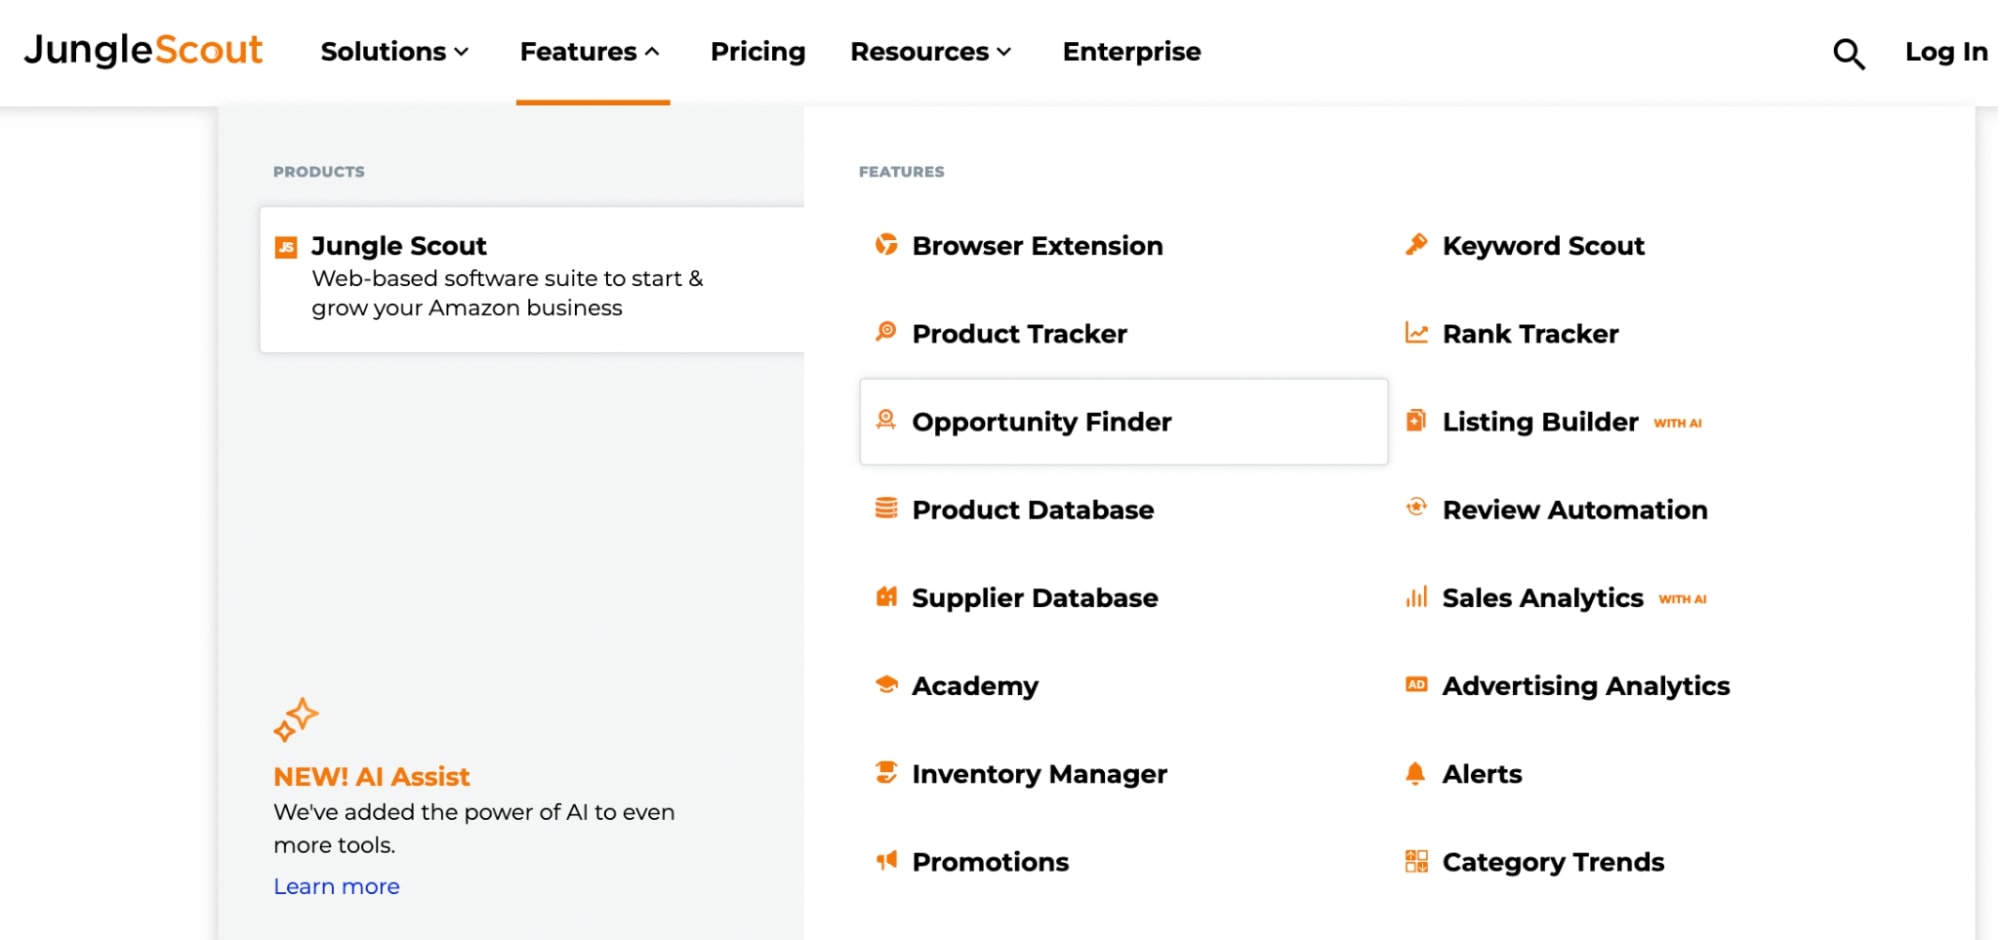The image size is (2002, 940).
Task: Open the Browser Extension feature
Action: [1037, 245]
